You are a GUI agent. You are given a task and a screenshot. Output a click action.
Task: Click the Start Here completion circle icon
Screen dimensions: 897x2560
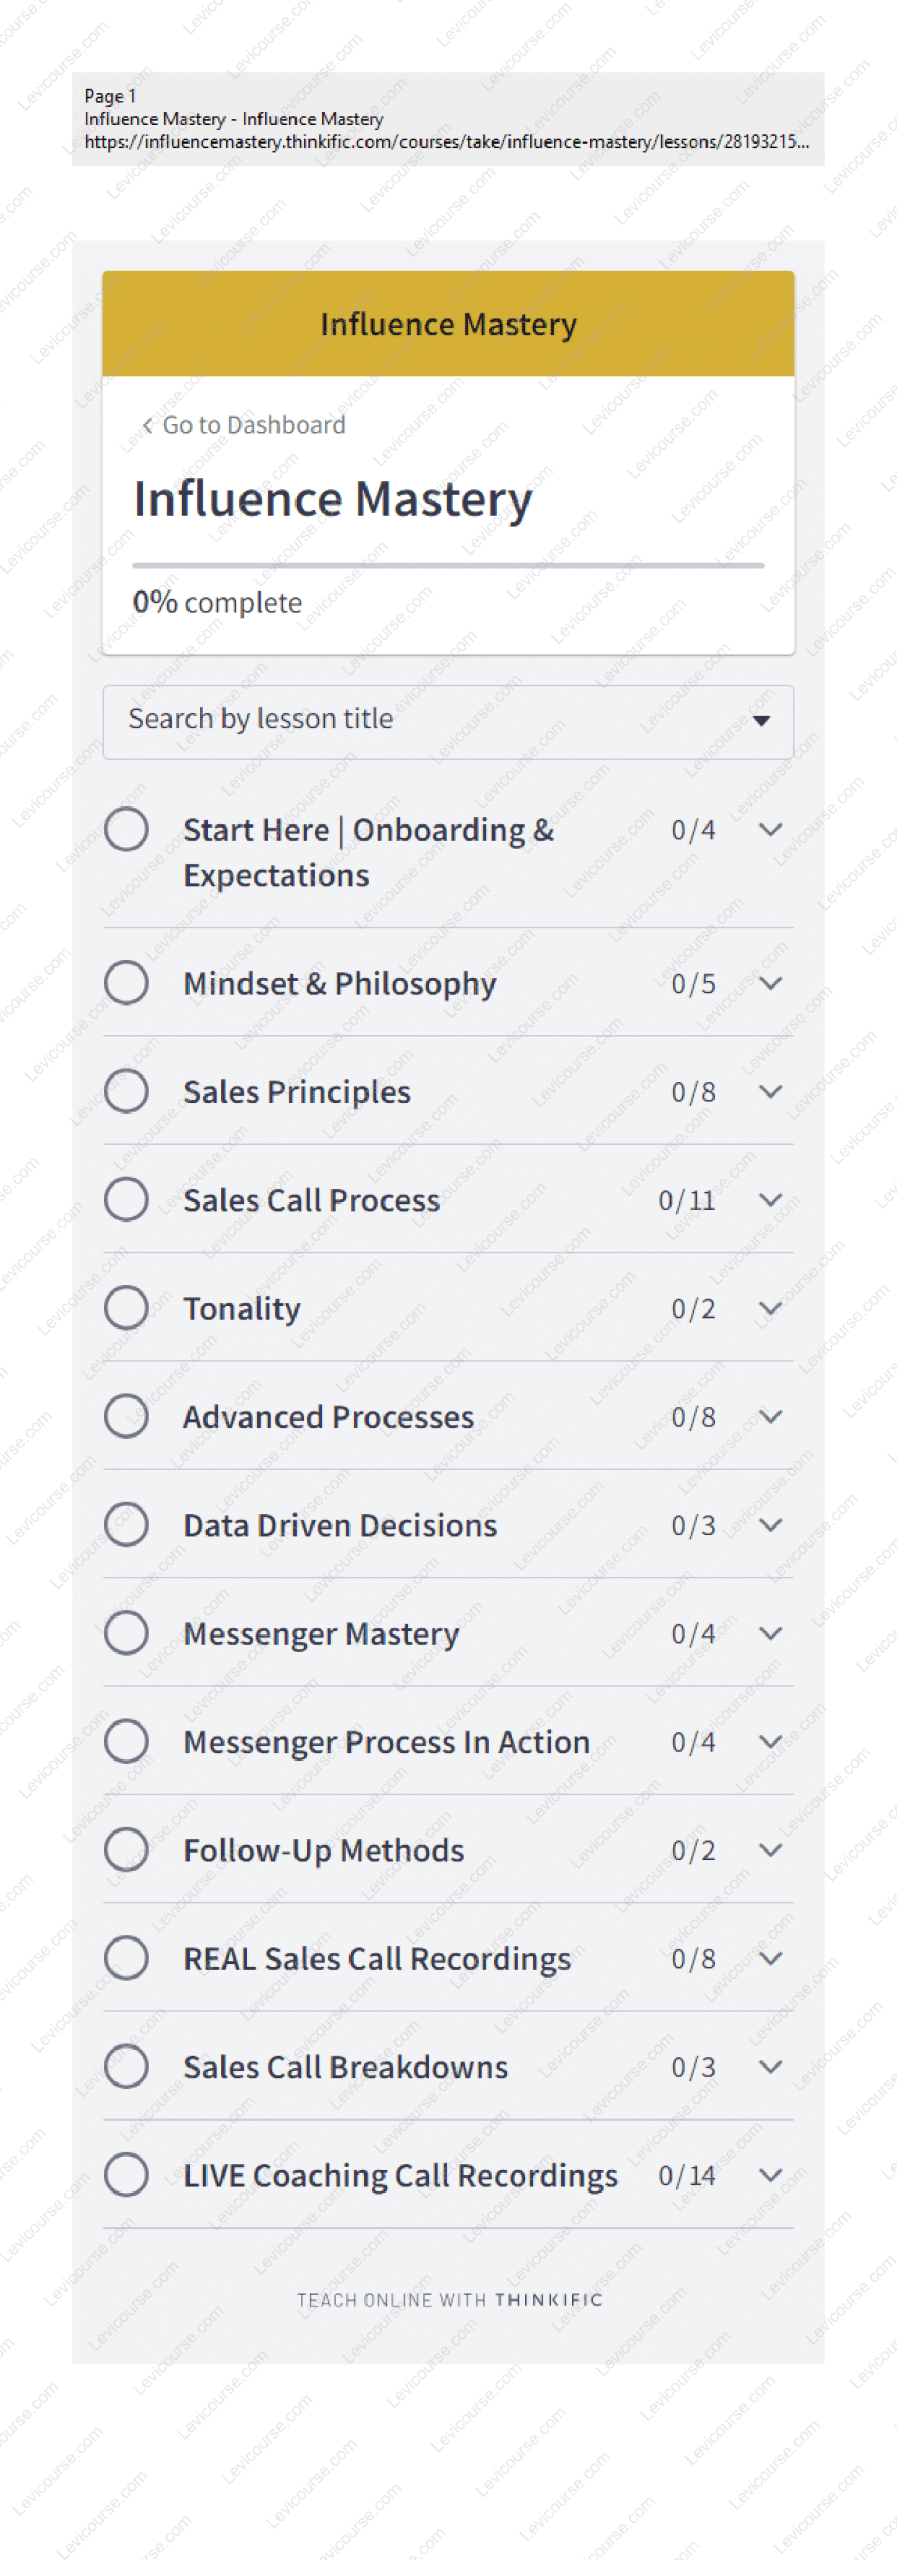point(127,829)
